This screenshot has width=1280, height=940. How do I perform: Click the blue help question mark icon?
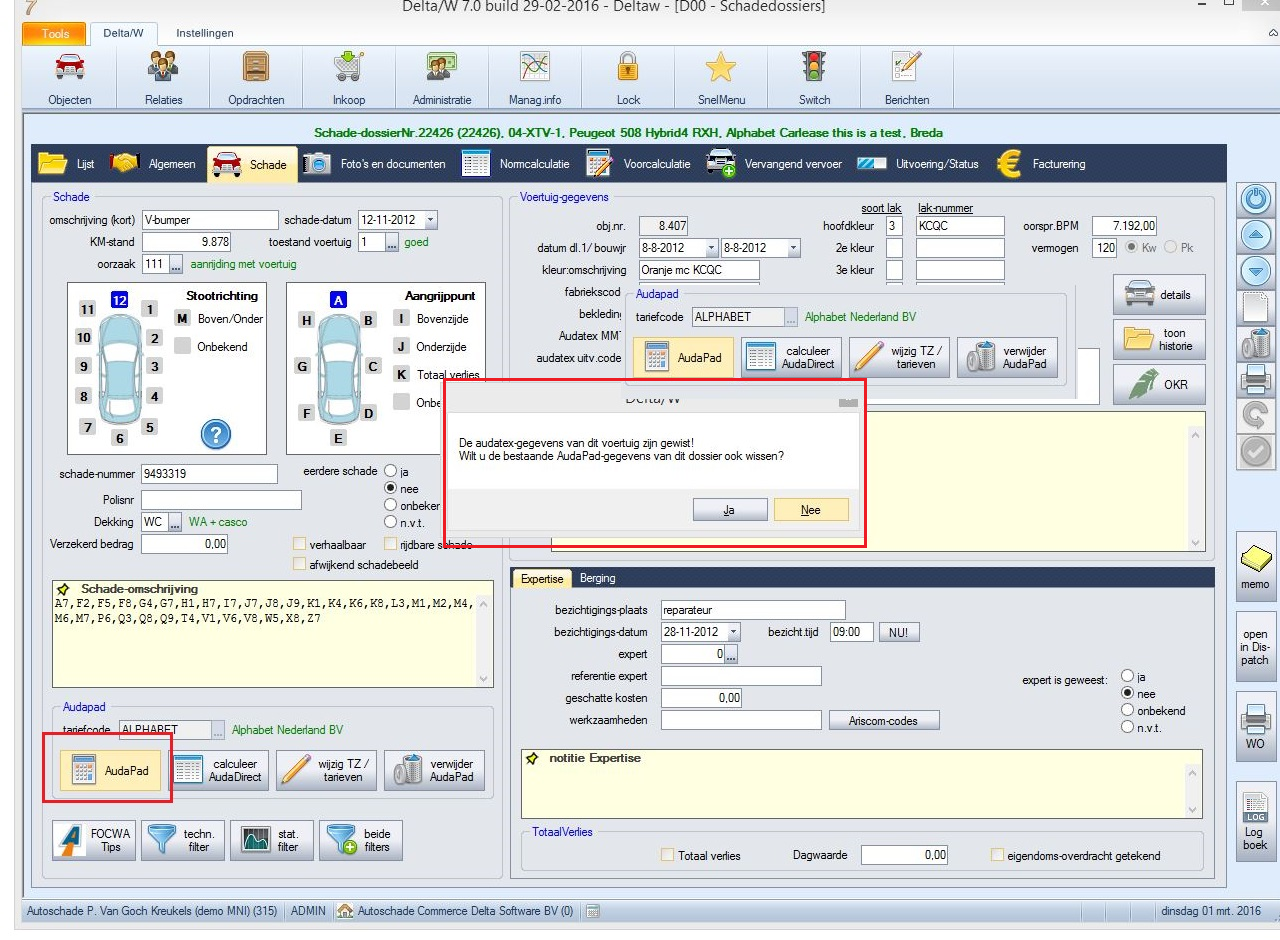coord(216,433)
